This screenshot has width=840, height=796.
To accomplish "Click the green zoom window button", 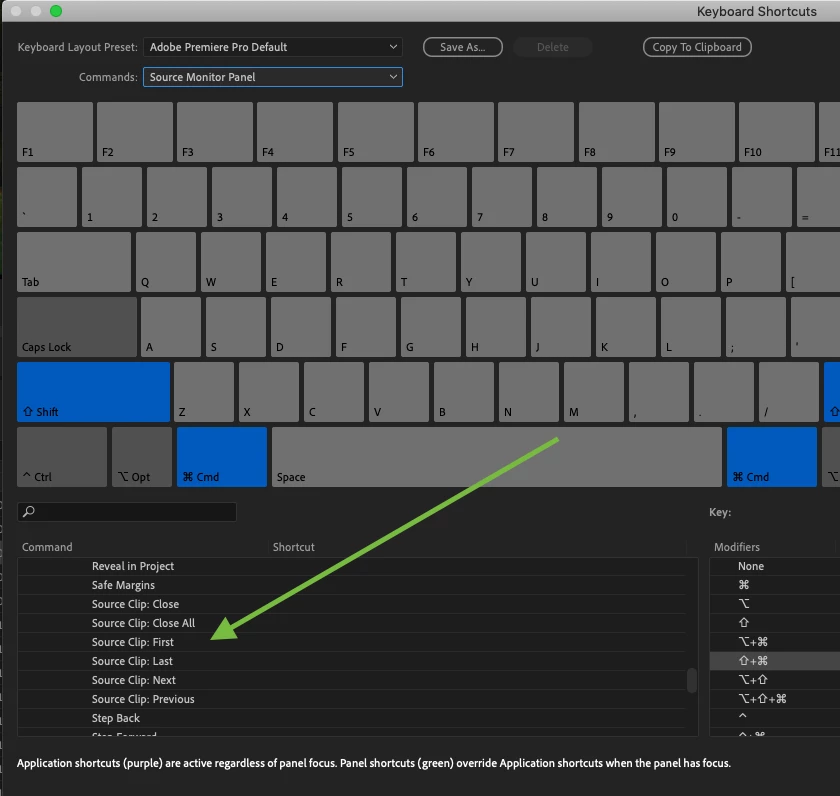I will [56, 11].
